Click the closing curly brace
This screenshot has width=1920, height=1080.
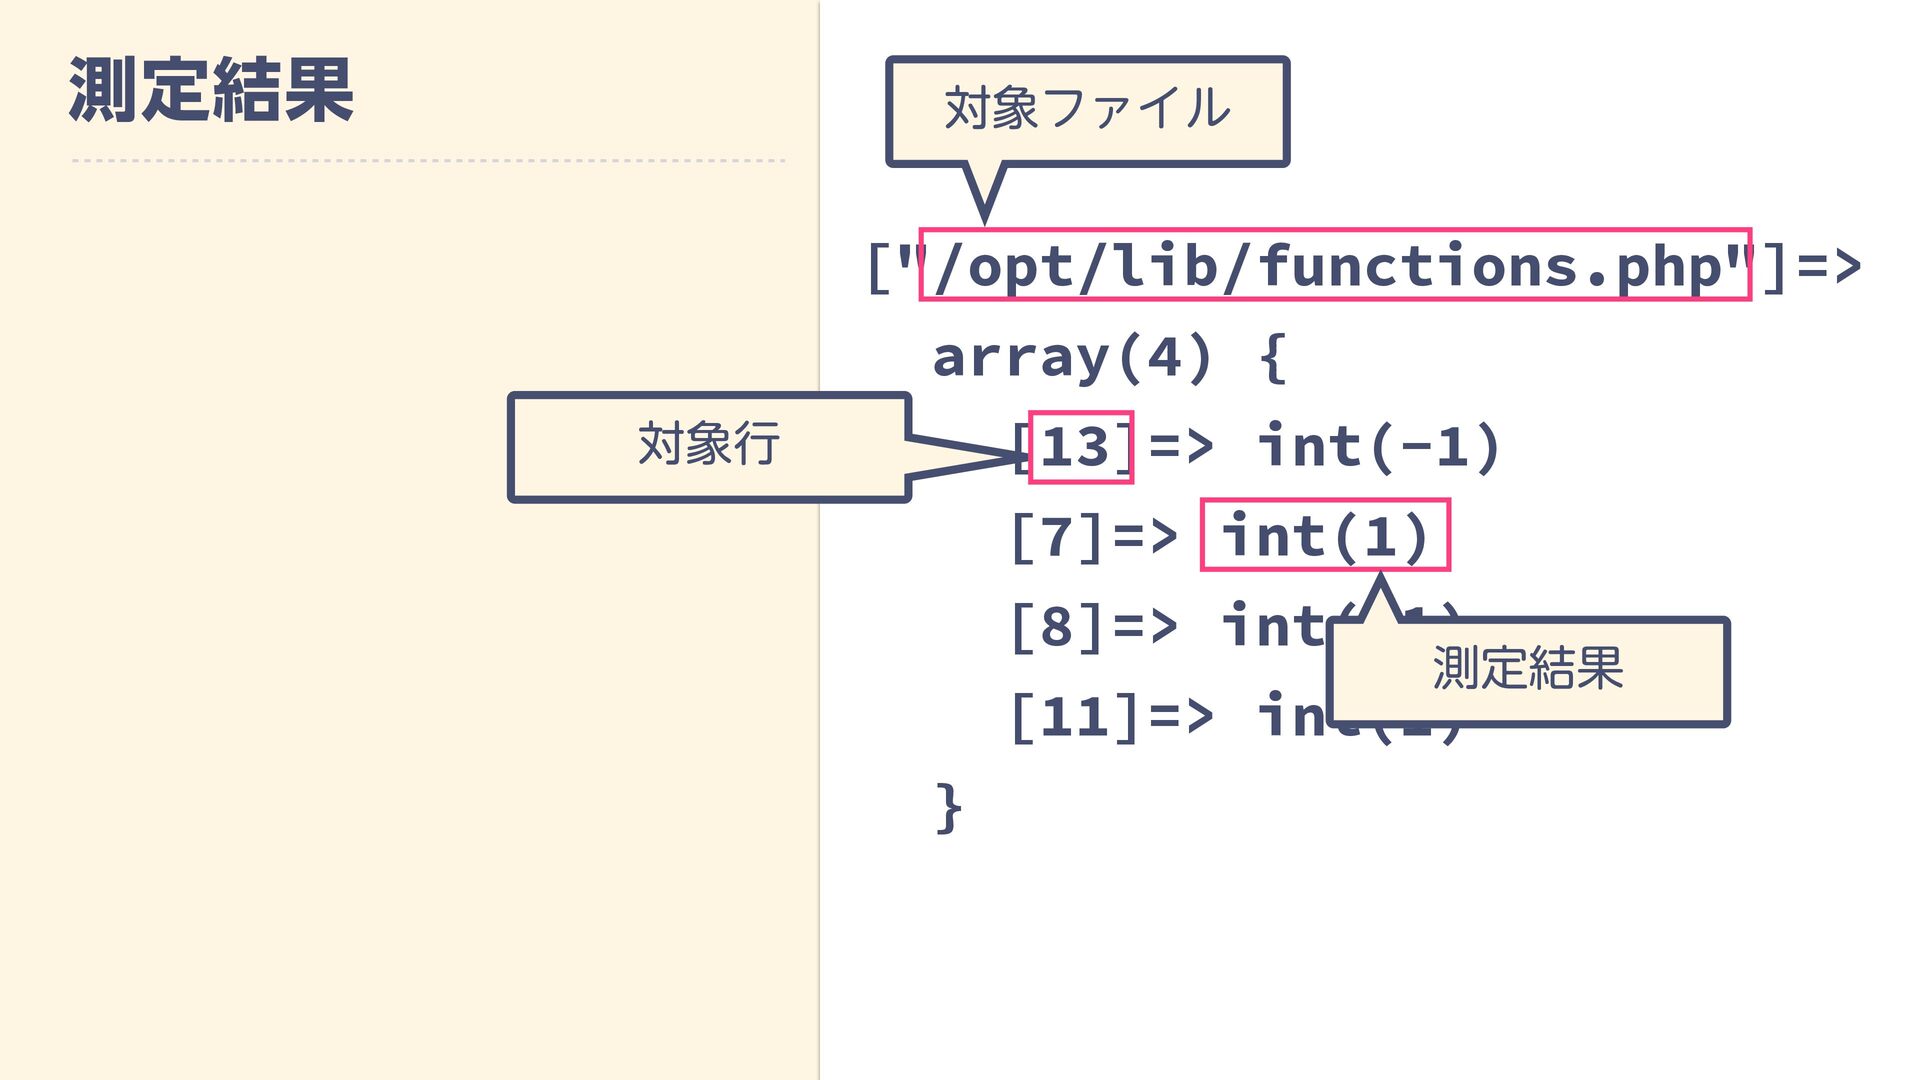(x=949, y=807)
